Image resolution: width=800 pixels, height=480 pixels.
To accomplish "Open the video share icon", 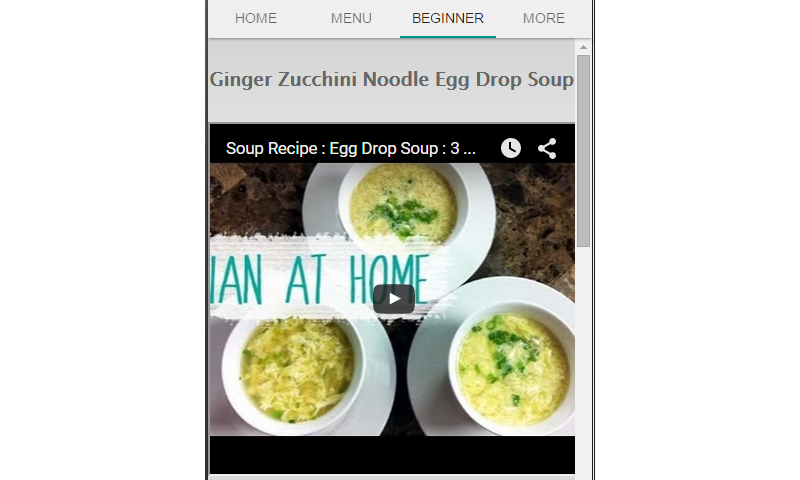I will click(x=547, y=148).
